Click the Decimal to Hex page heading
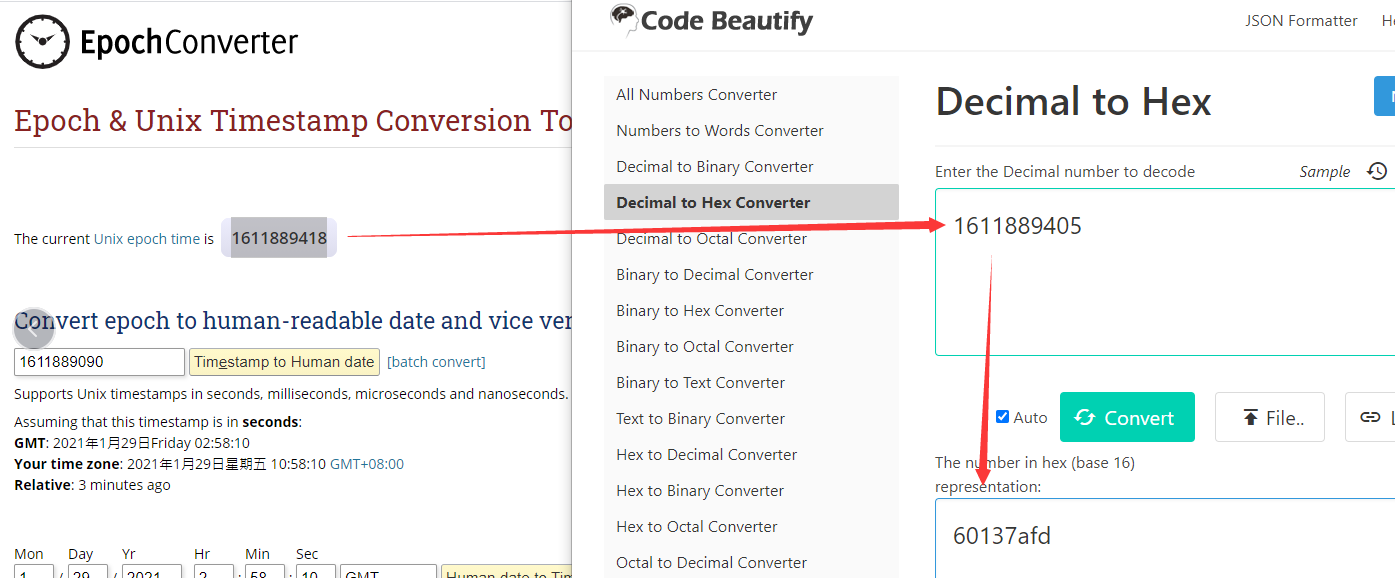1395x578 pixels. coord(1073,102)
